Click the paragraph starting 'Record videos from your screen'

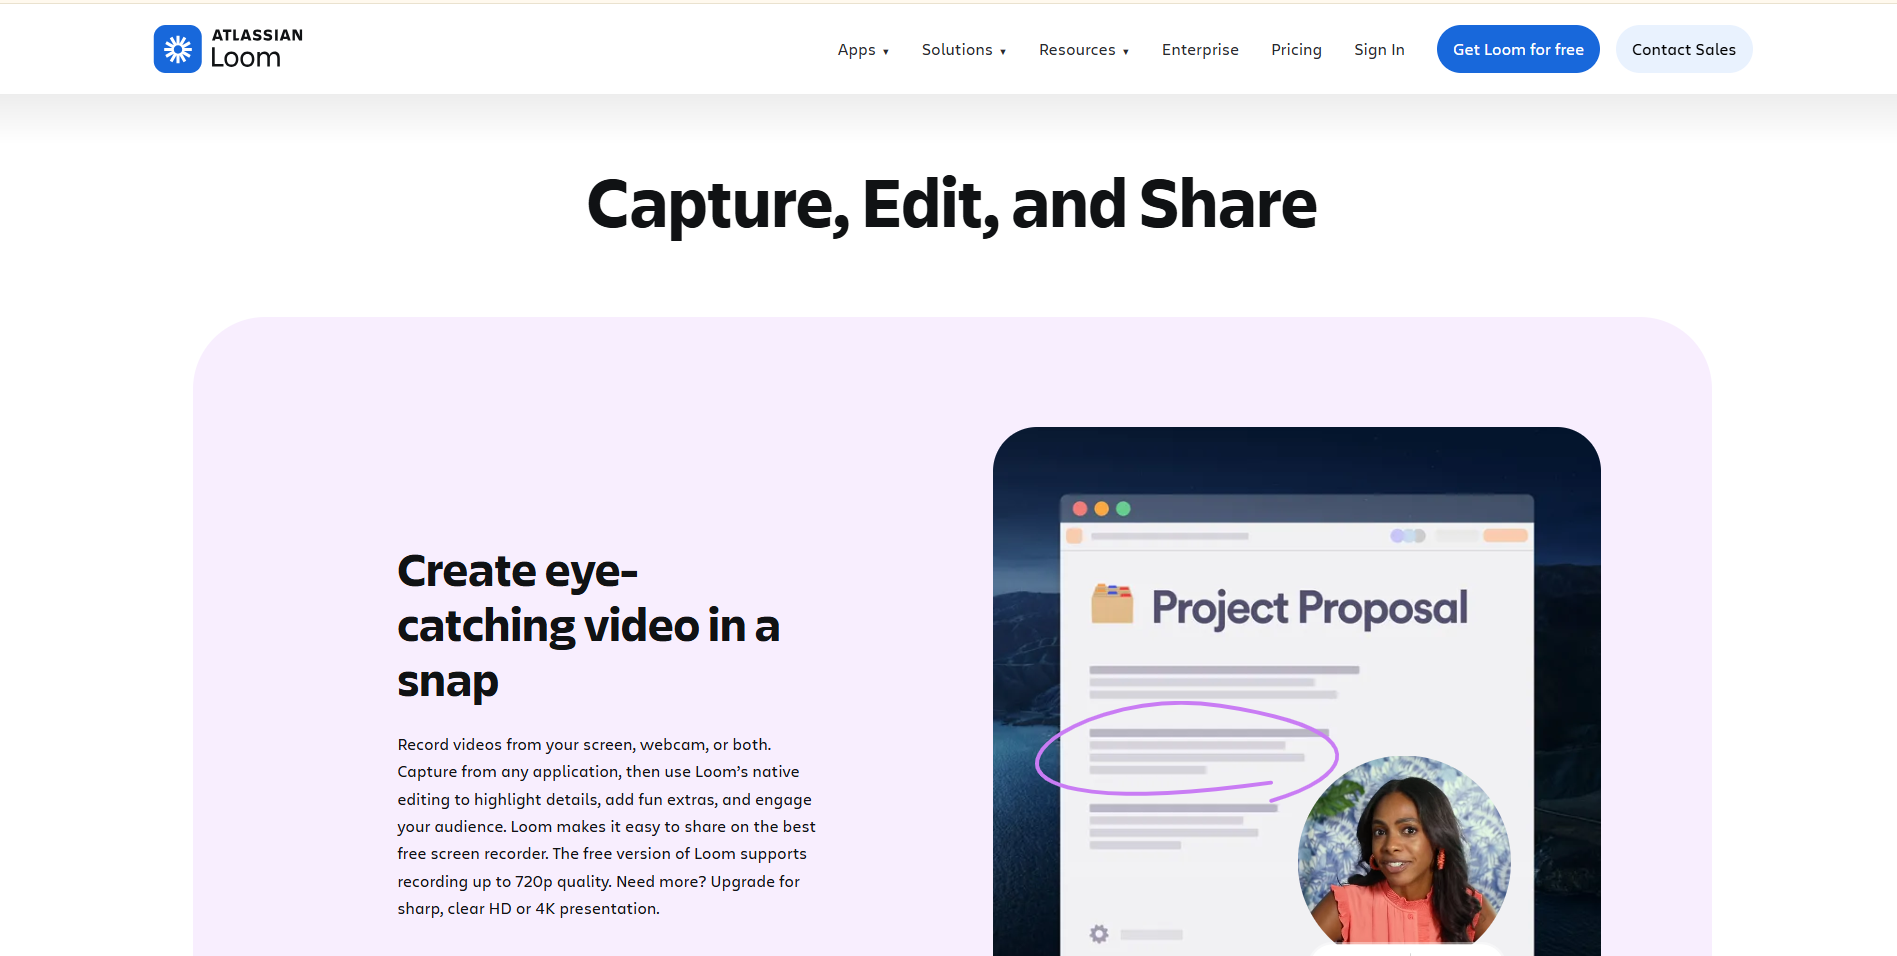[606, 826]
